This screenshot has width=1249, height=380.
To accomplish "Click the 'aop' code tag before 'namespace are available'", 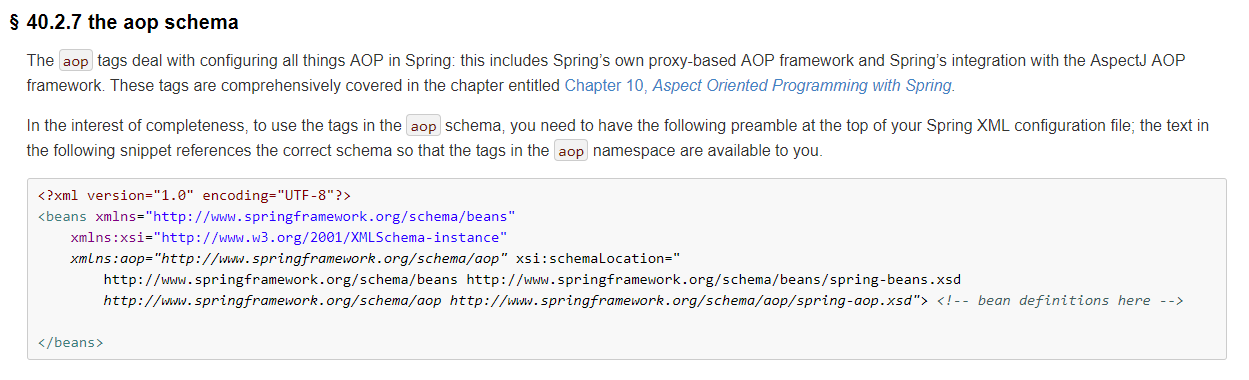I will pos(571,152).
